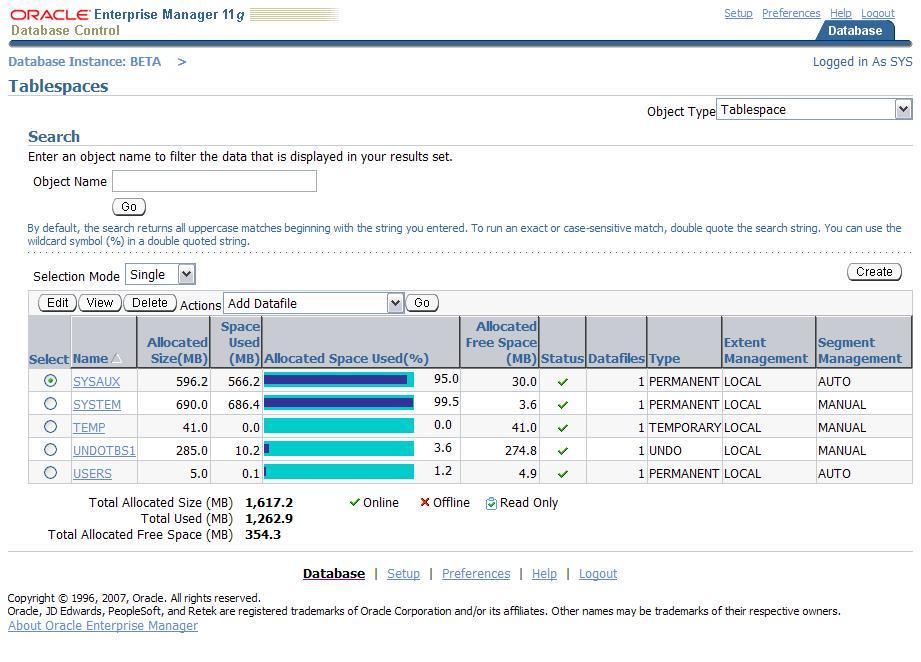Open Preferences in the top header

(790, 13)
